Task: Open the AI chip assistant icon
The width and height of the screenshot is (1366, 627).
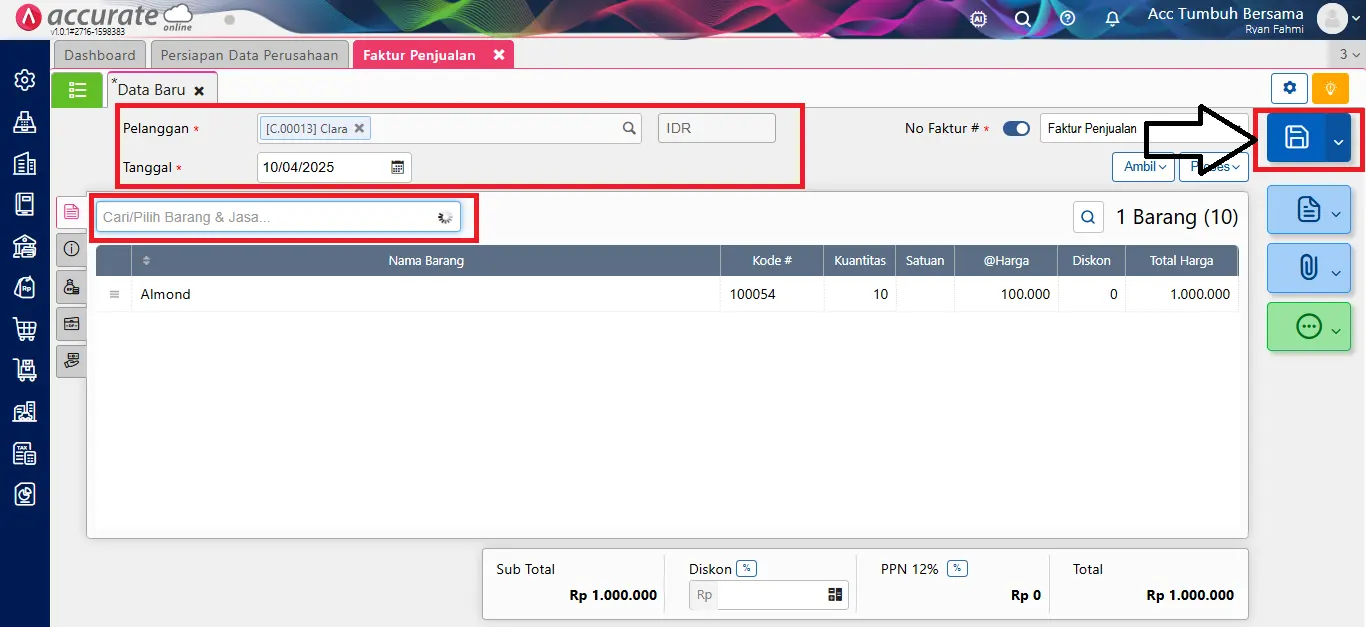Action: pos(979,19)
